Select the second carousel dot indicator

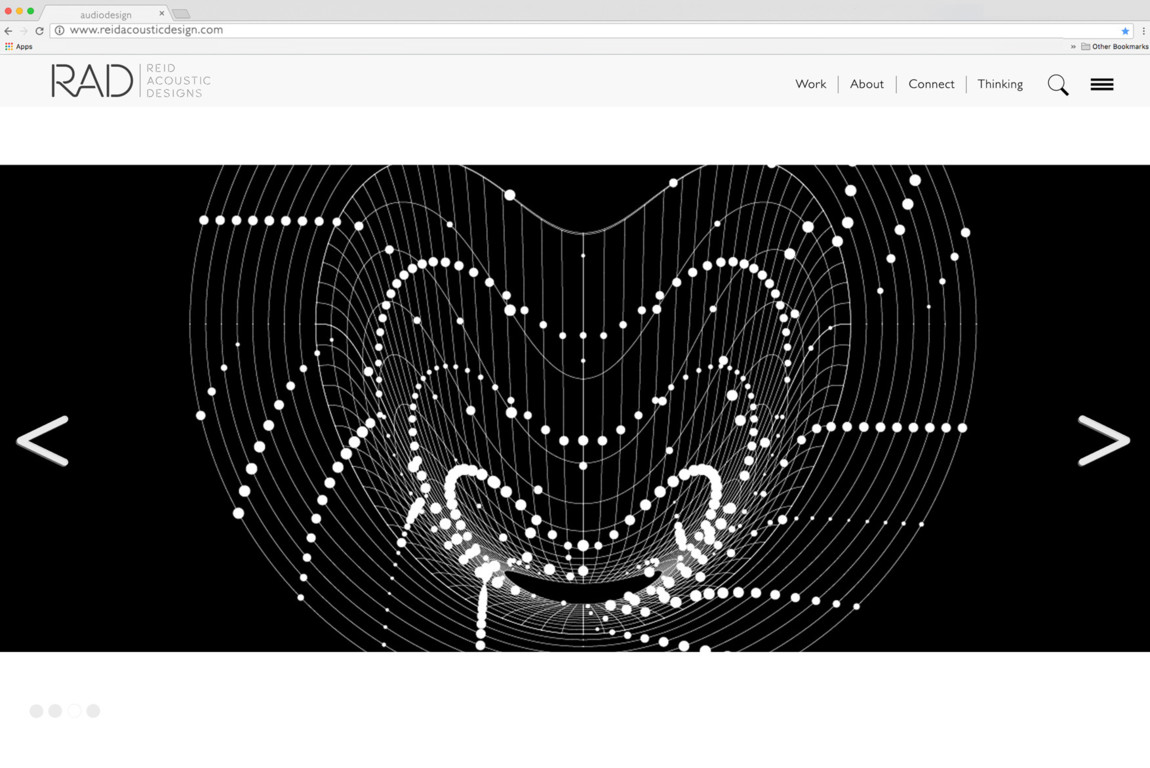pos(55,711)
